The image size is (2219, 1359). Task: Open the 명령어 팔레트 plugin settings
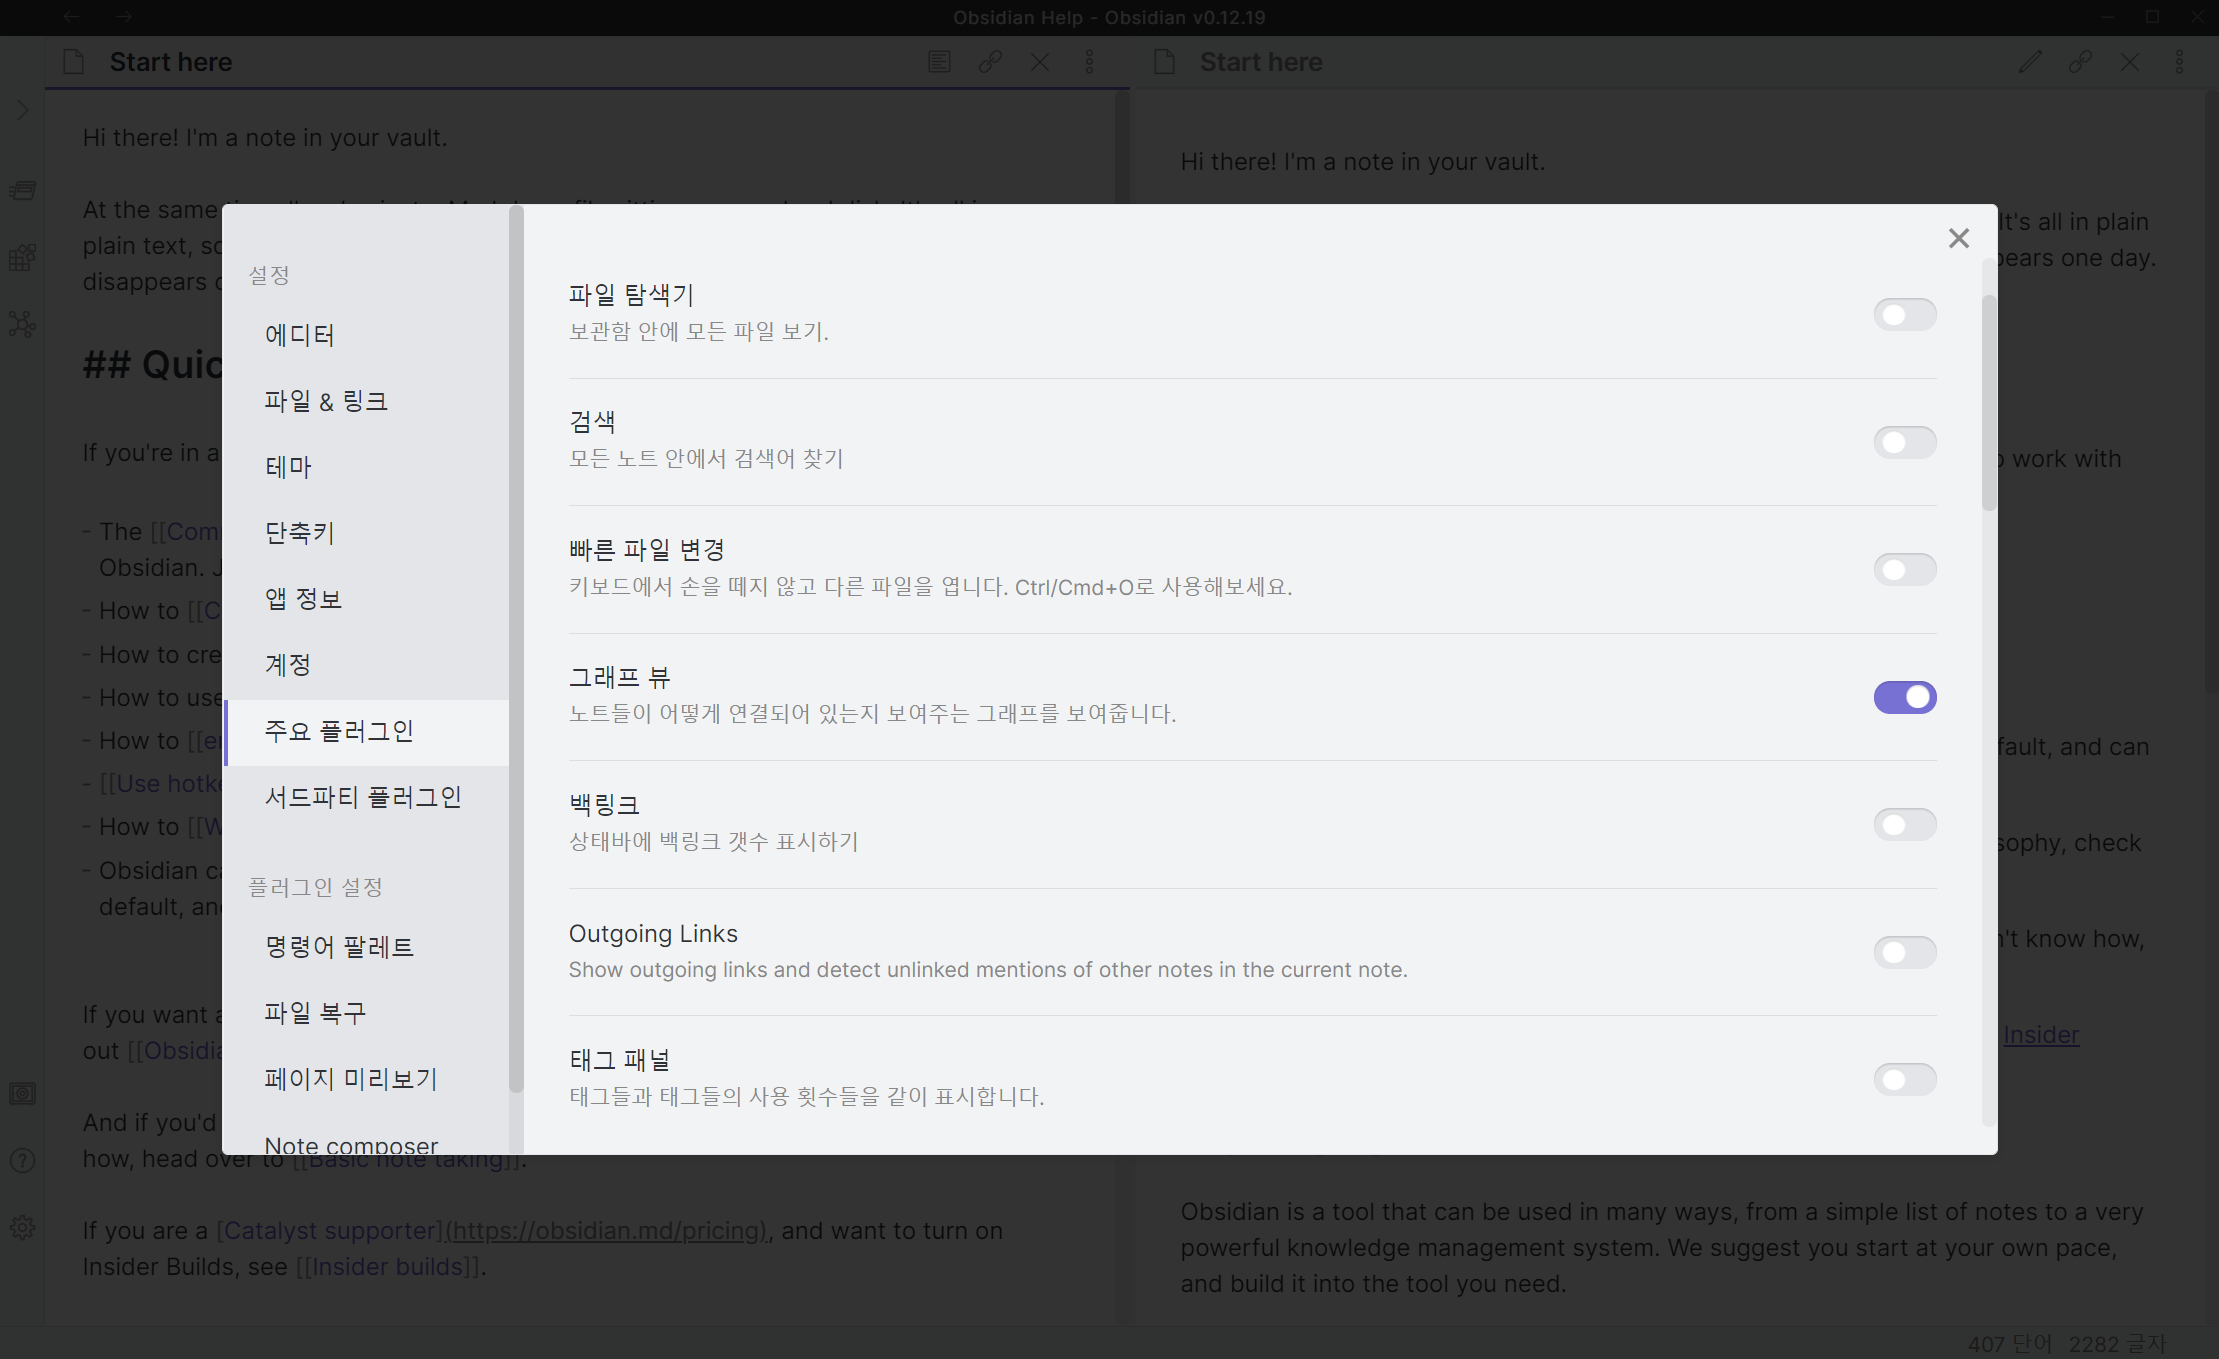(x=339, y=947)
